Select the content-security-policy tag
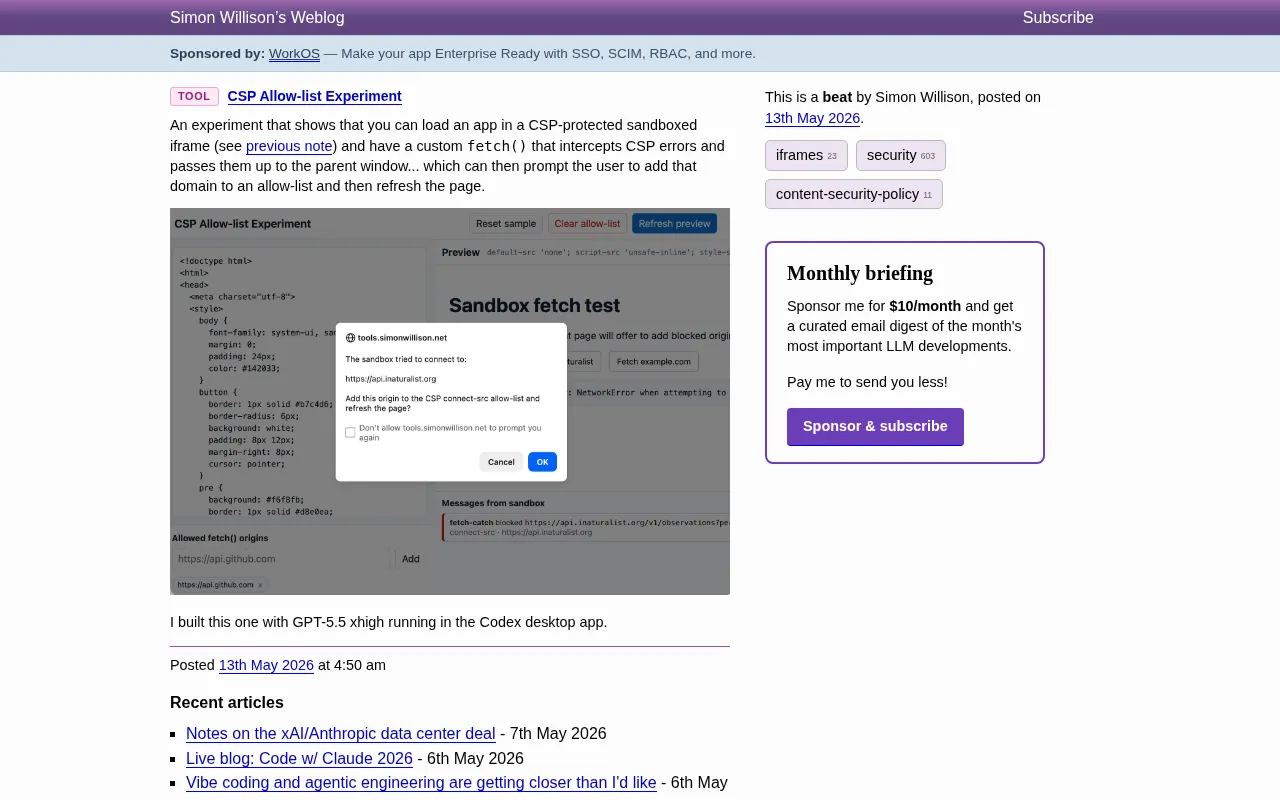This screenshot has width=1280, height=800. coord(854,194)
